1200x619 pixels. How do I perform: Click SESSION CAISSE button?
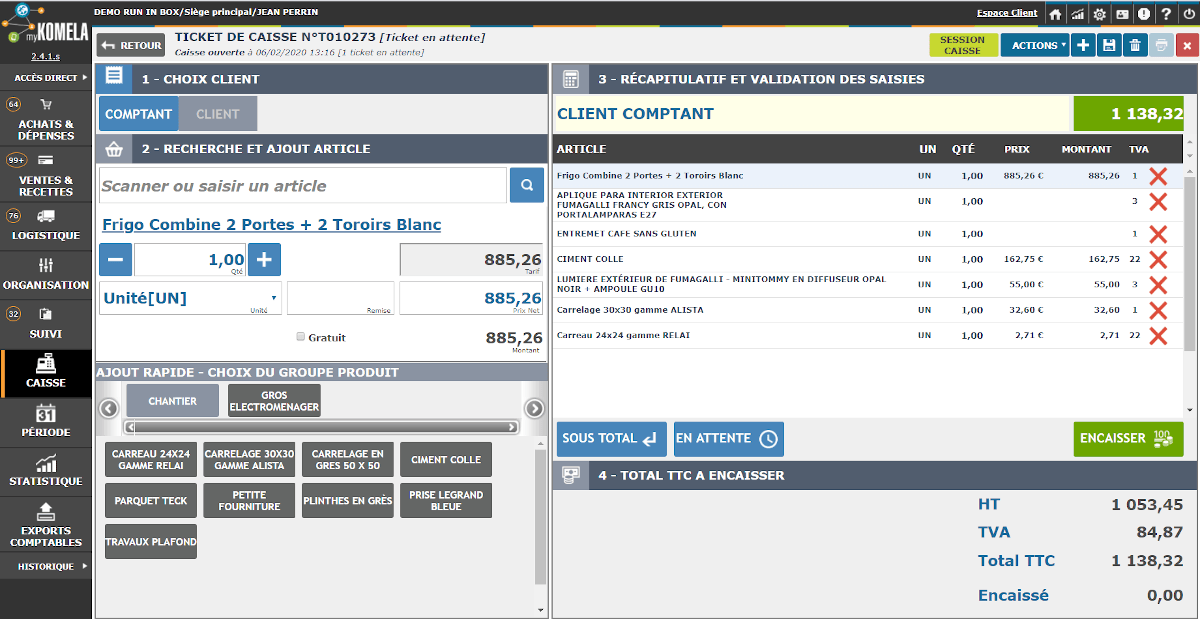tap(963, 45)
